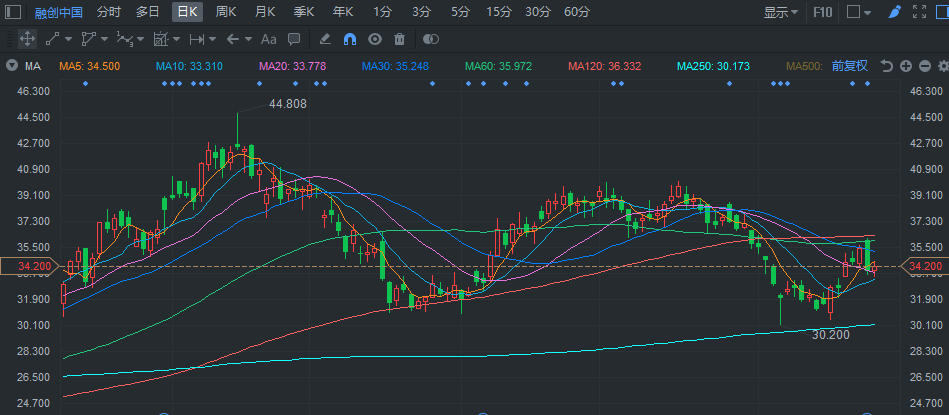949x415 pixels.
Task: Toggle drawings visibility with the eye icon
Action: 375,39
